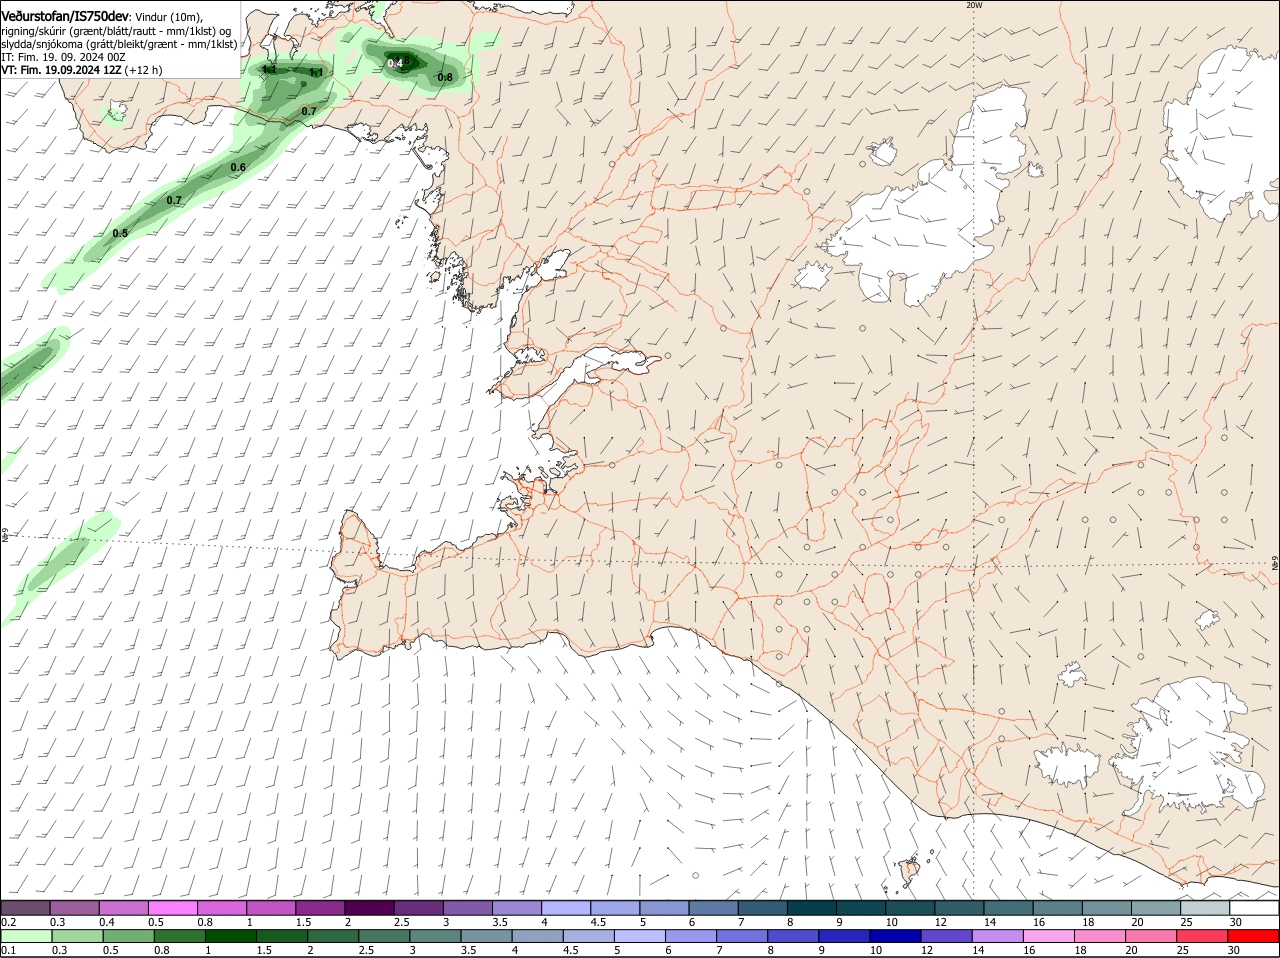Viewport: 1280px width, 958px height.
Task: Click the 0.8 precipitation value on the map
Action: (x=445, y=77)
